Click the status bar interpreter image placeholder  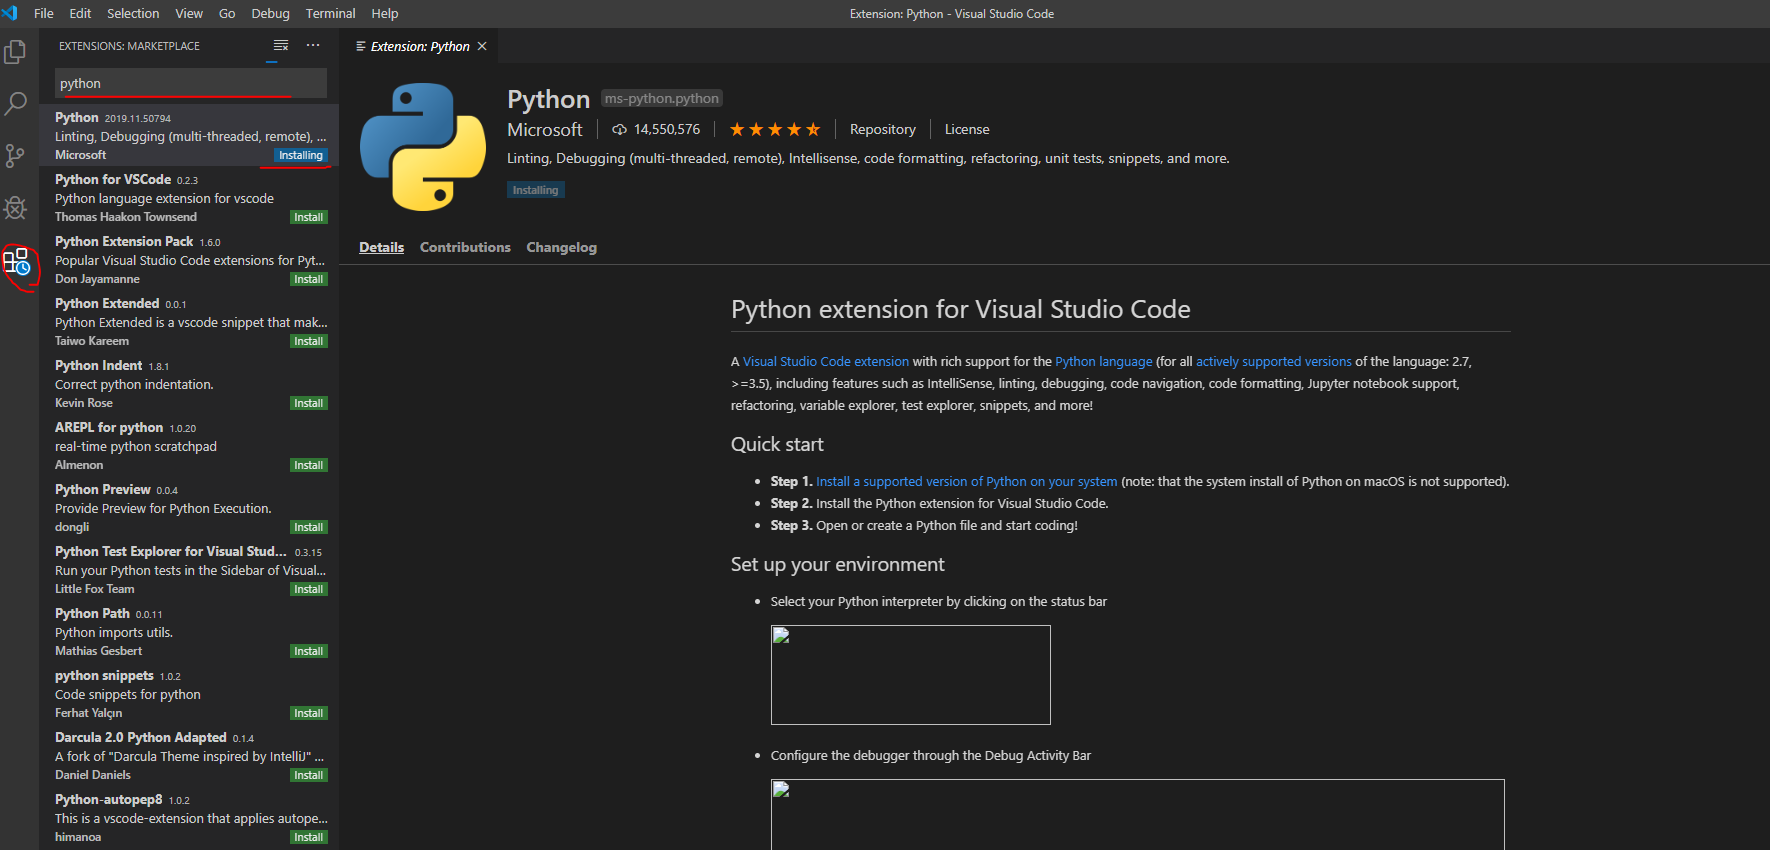[911, 675]
